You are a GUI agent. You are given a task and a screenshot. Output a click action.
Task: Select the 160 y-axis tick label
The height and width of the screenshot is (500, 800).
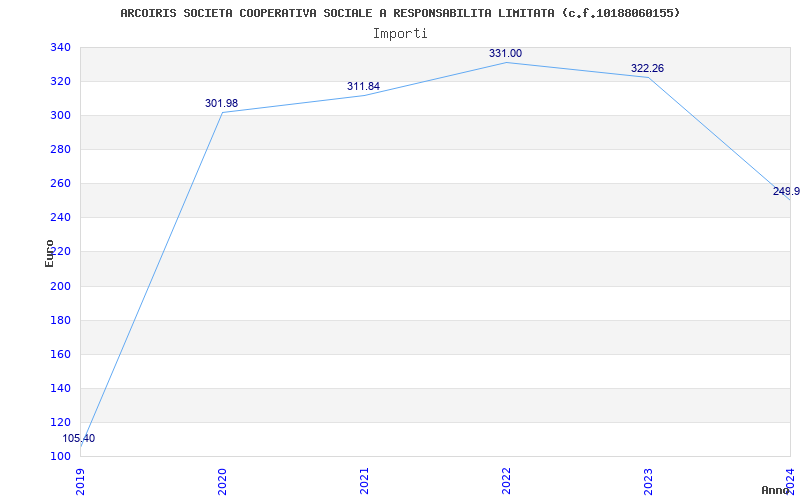[60, 354]
